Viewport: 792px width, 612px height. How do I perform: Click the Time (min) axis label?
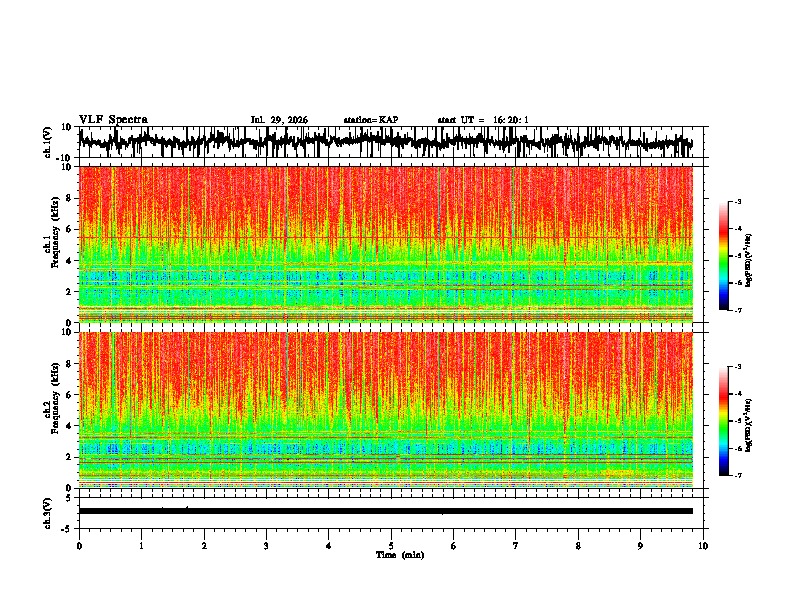click(400, 555)
